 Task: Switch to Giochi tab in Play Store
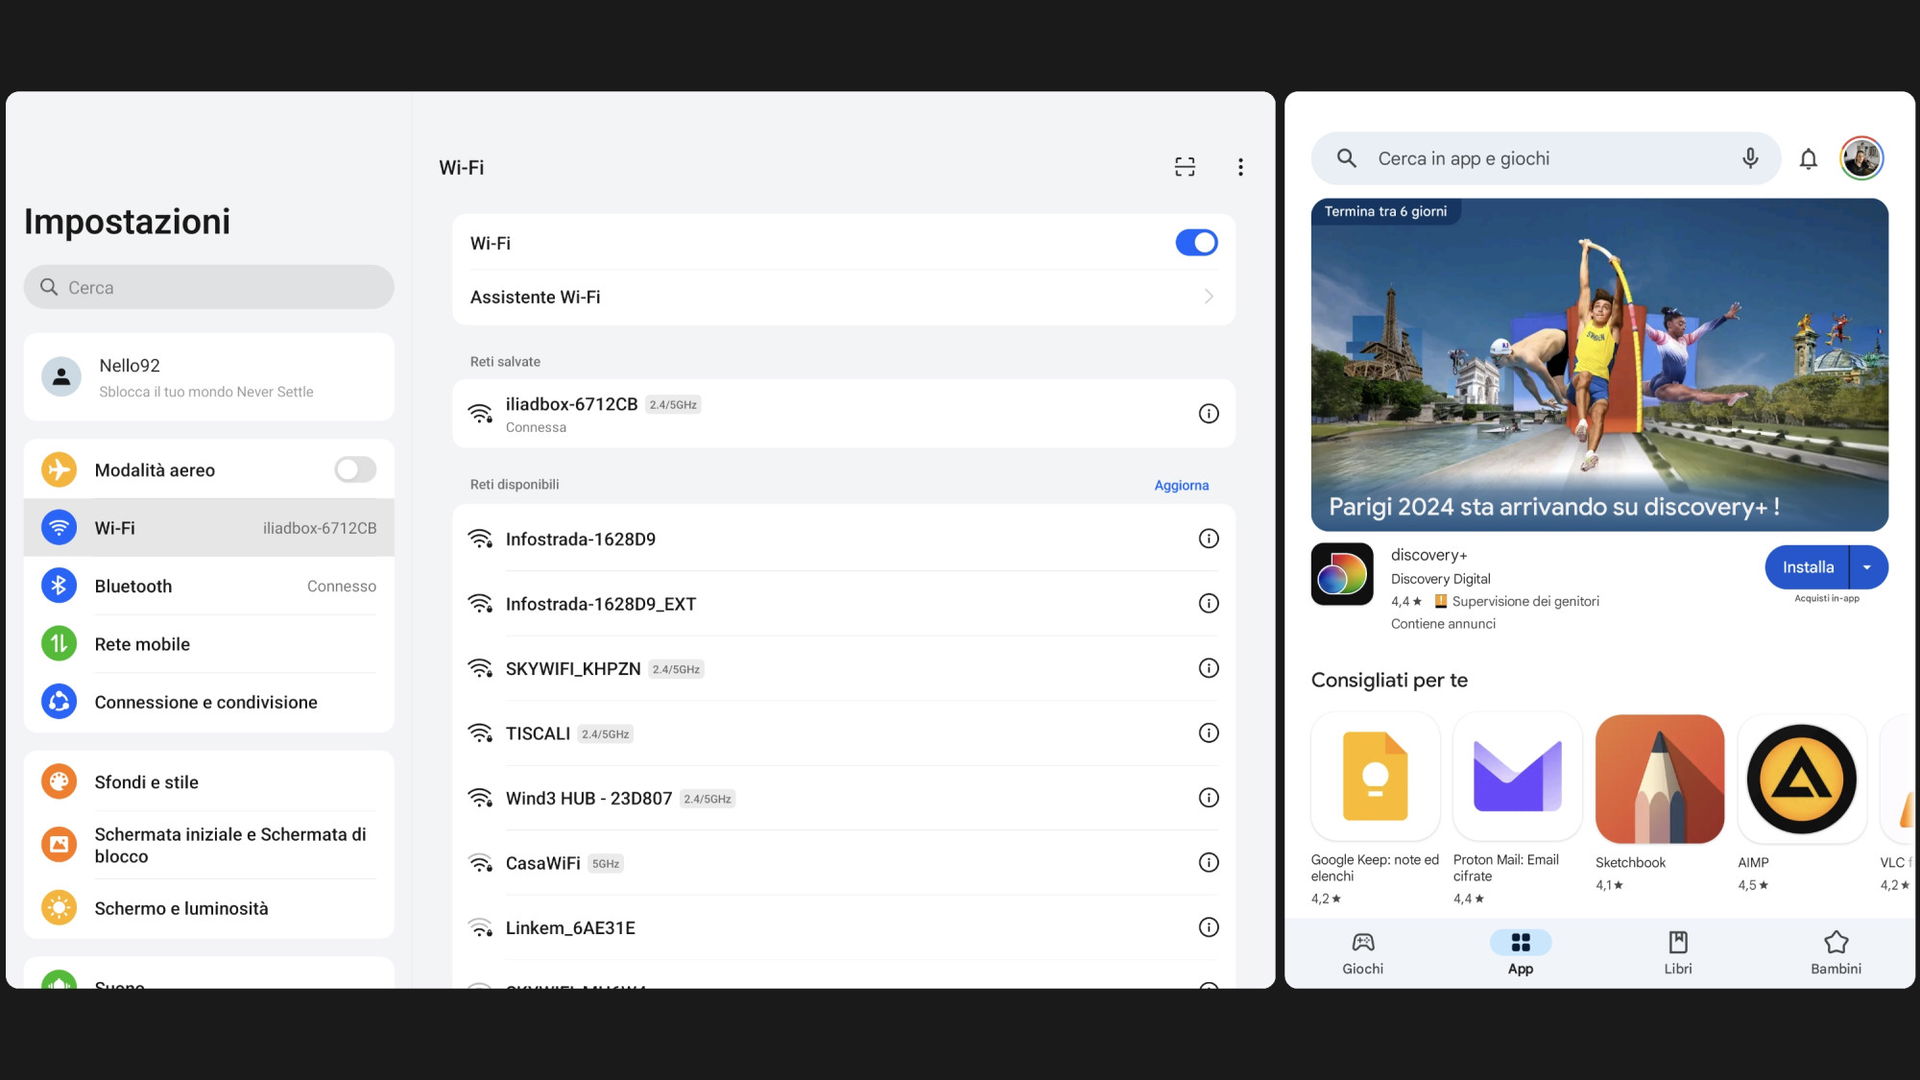click(x=1363, y=953)
